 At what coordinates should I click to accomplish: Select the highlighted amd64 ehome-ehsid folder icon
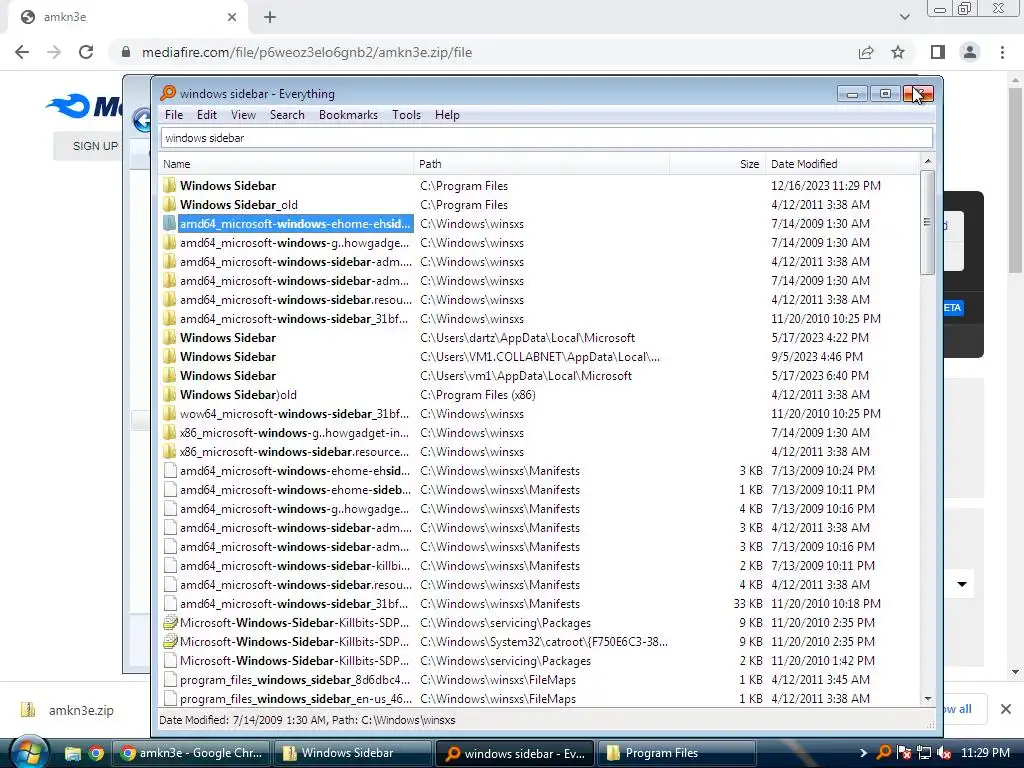tap(170, 224)
